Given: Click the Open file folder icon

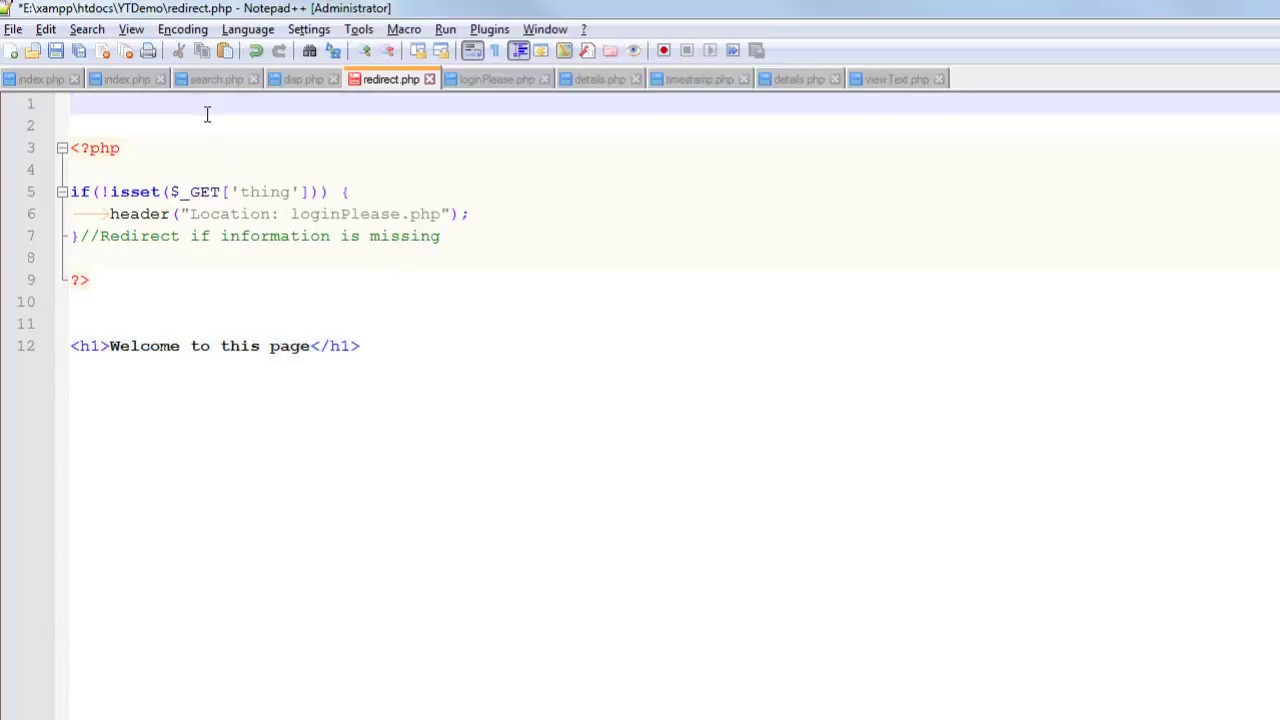Looking at the screenshot, I should [x=32, y=51].
